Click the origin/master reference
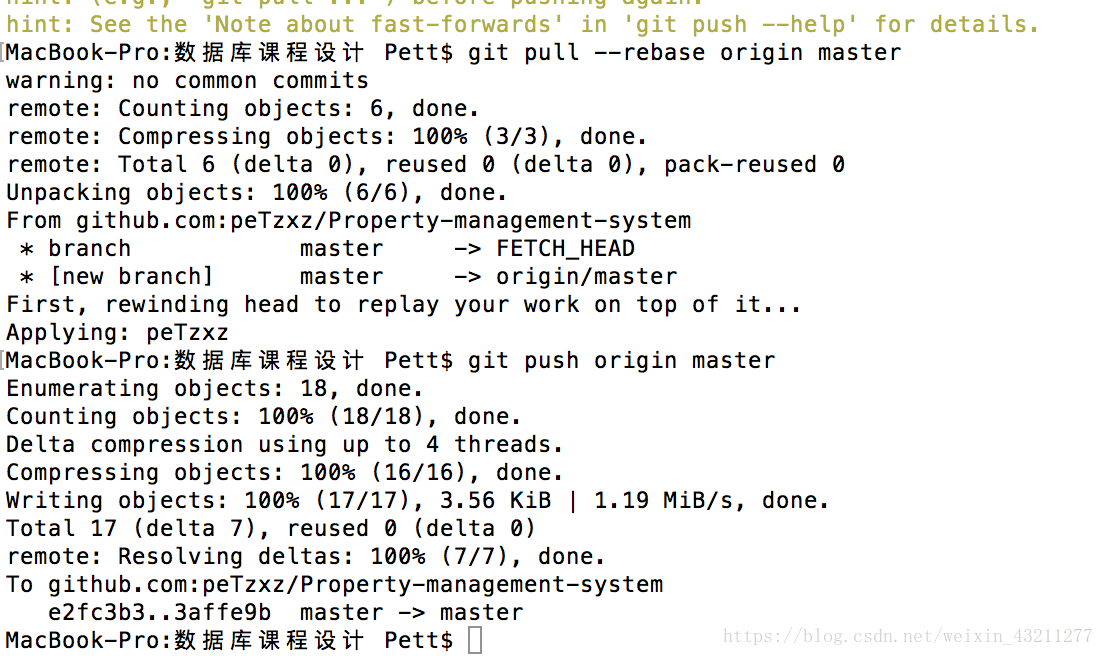Viewport: 1104px width, 656px height. tap(586, 277)
